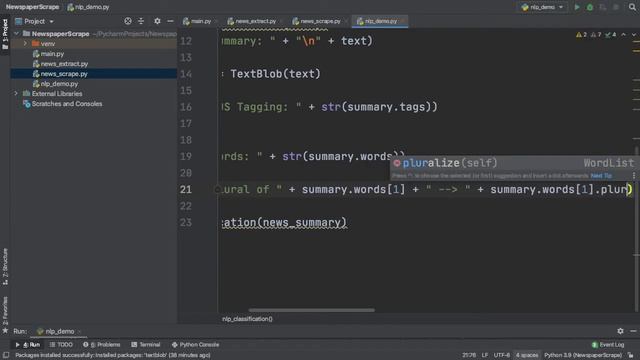The height and width of the screenshot is (360, 640).
Task: Click the locate-in-project target icon
Action: pyautogui.click(x=128, y=21)
